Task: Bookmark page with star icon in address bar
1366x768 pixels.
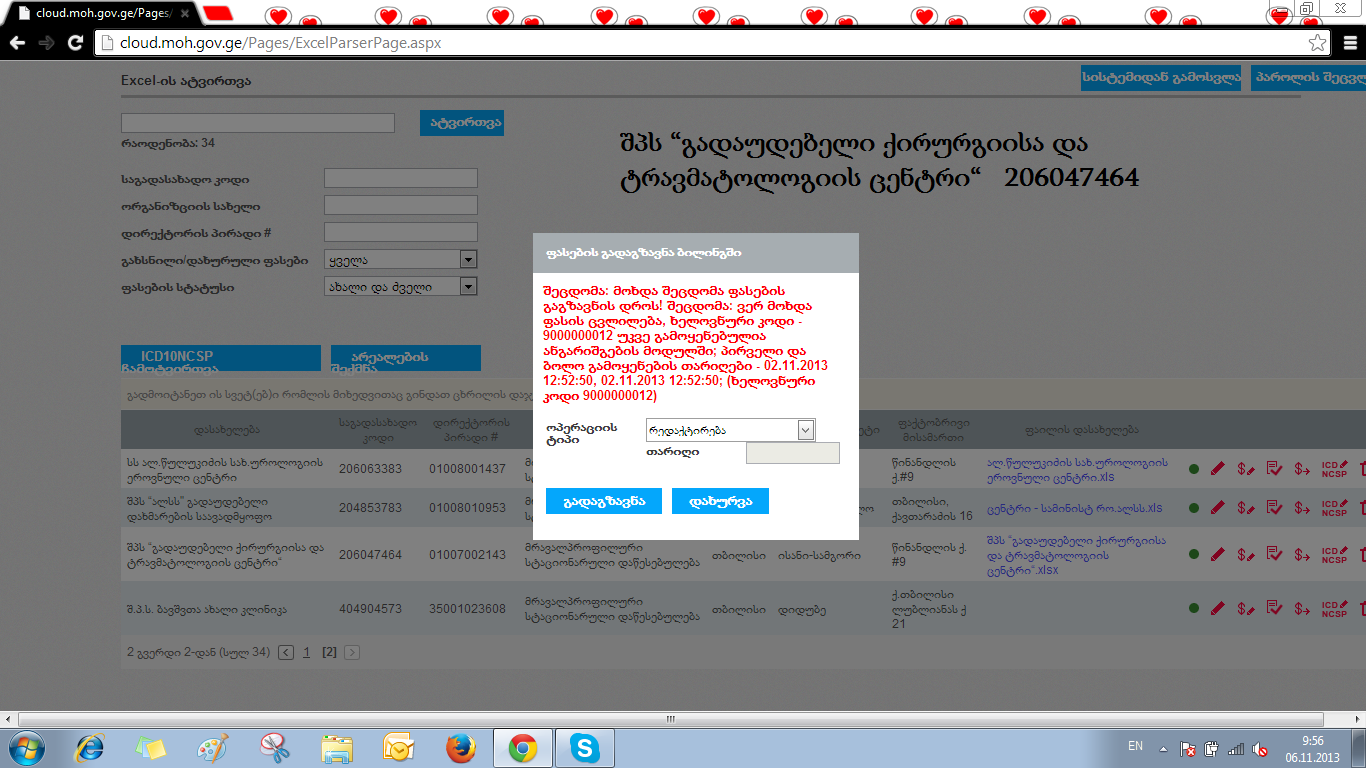Action: pyautogui.click(x=1318, y=43)
